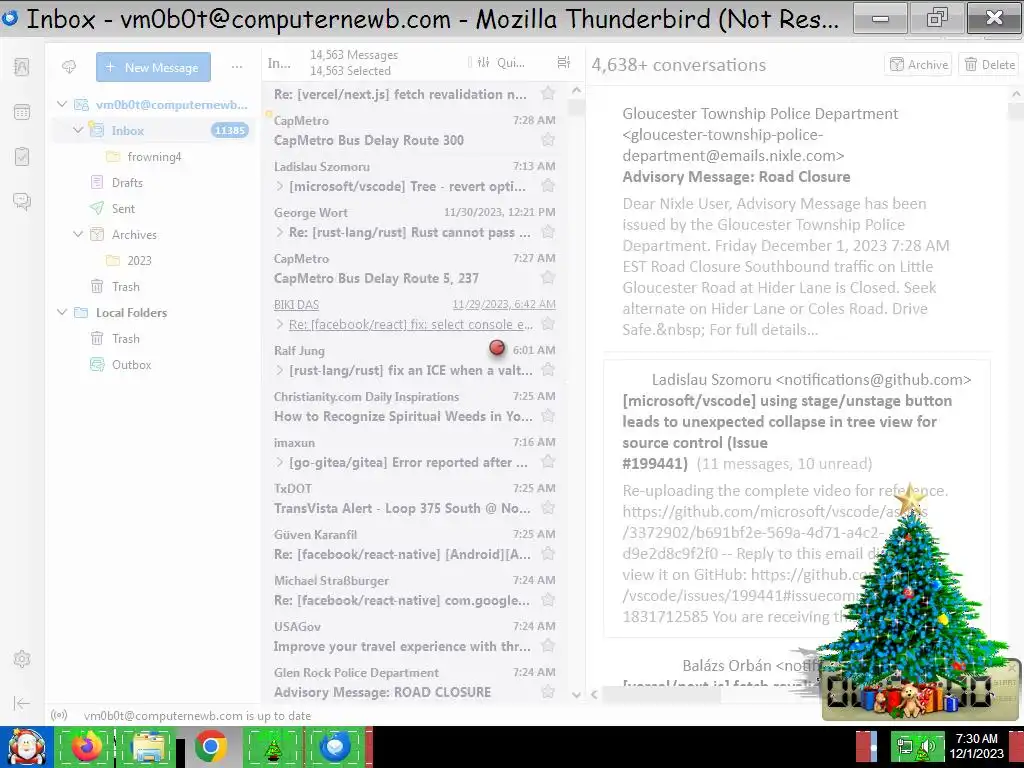Screen dimensions: 1024x768
Task: Star the microsoft/vscode Tree revert message
Action: [x=548, y=186]
